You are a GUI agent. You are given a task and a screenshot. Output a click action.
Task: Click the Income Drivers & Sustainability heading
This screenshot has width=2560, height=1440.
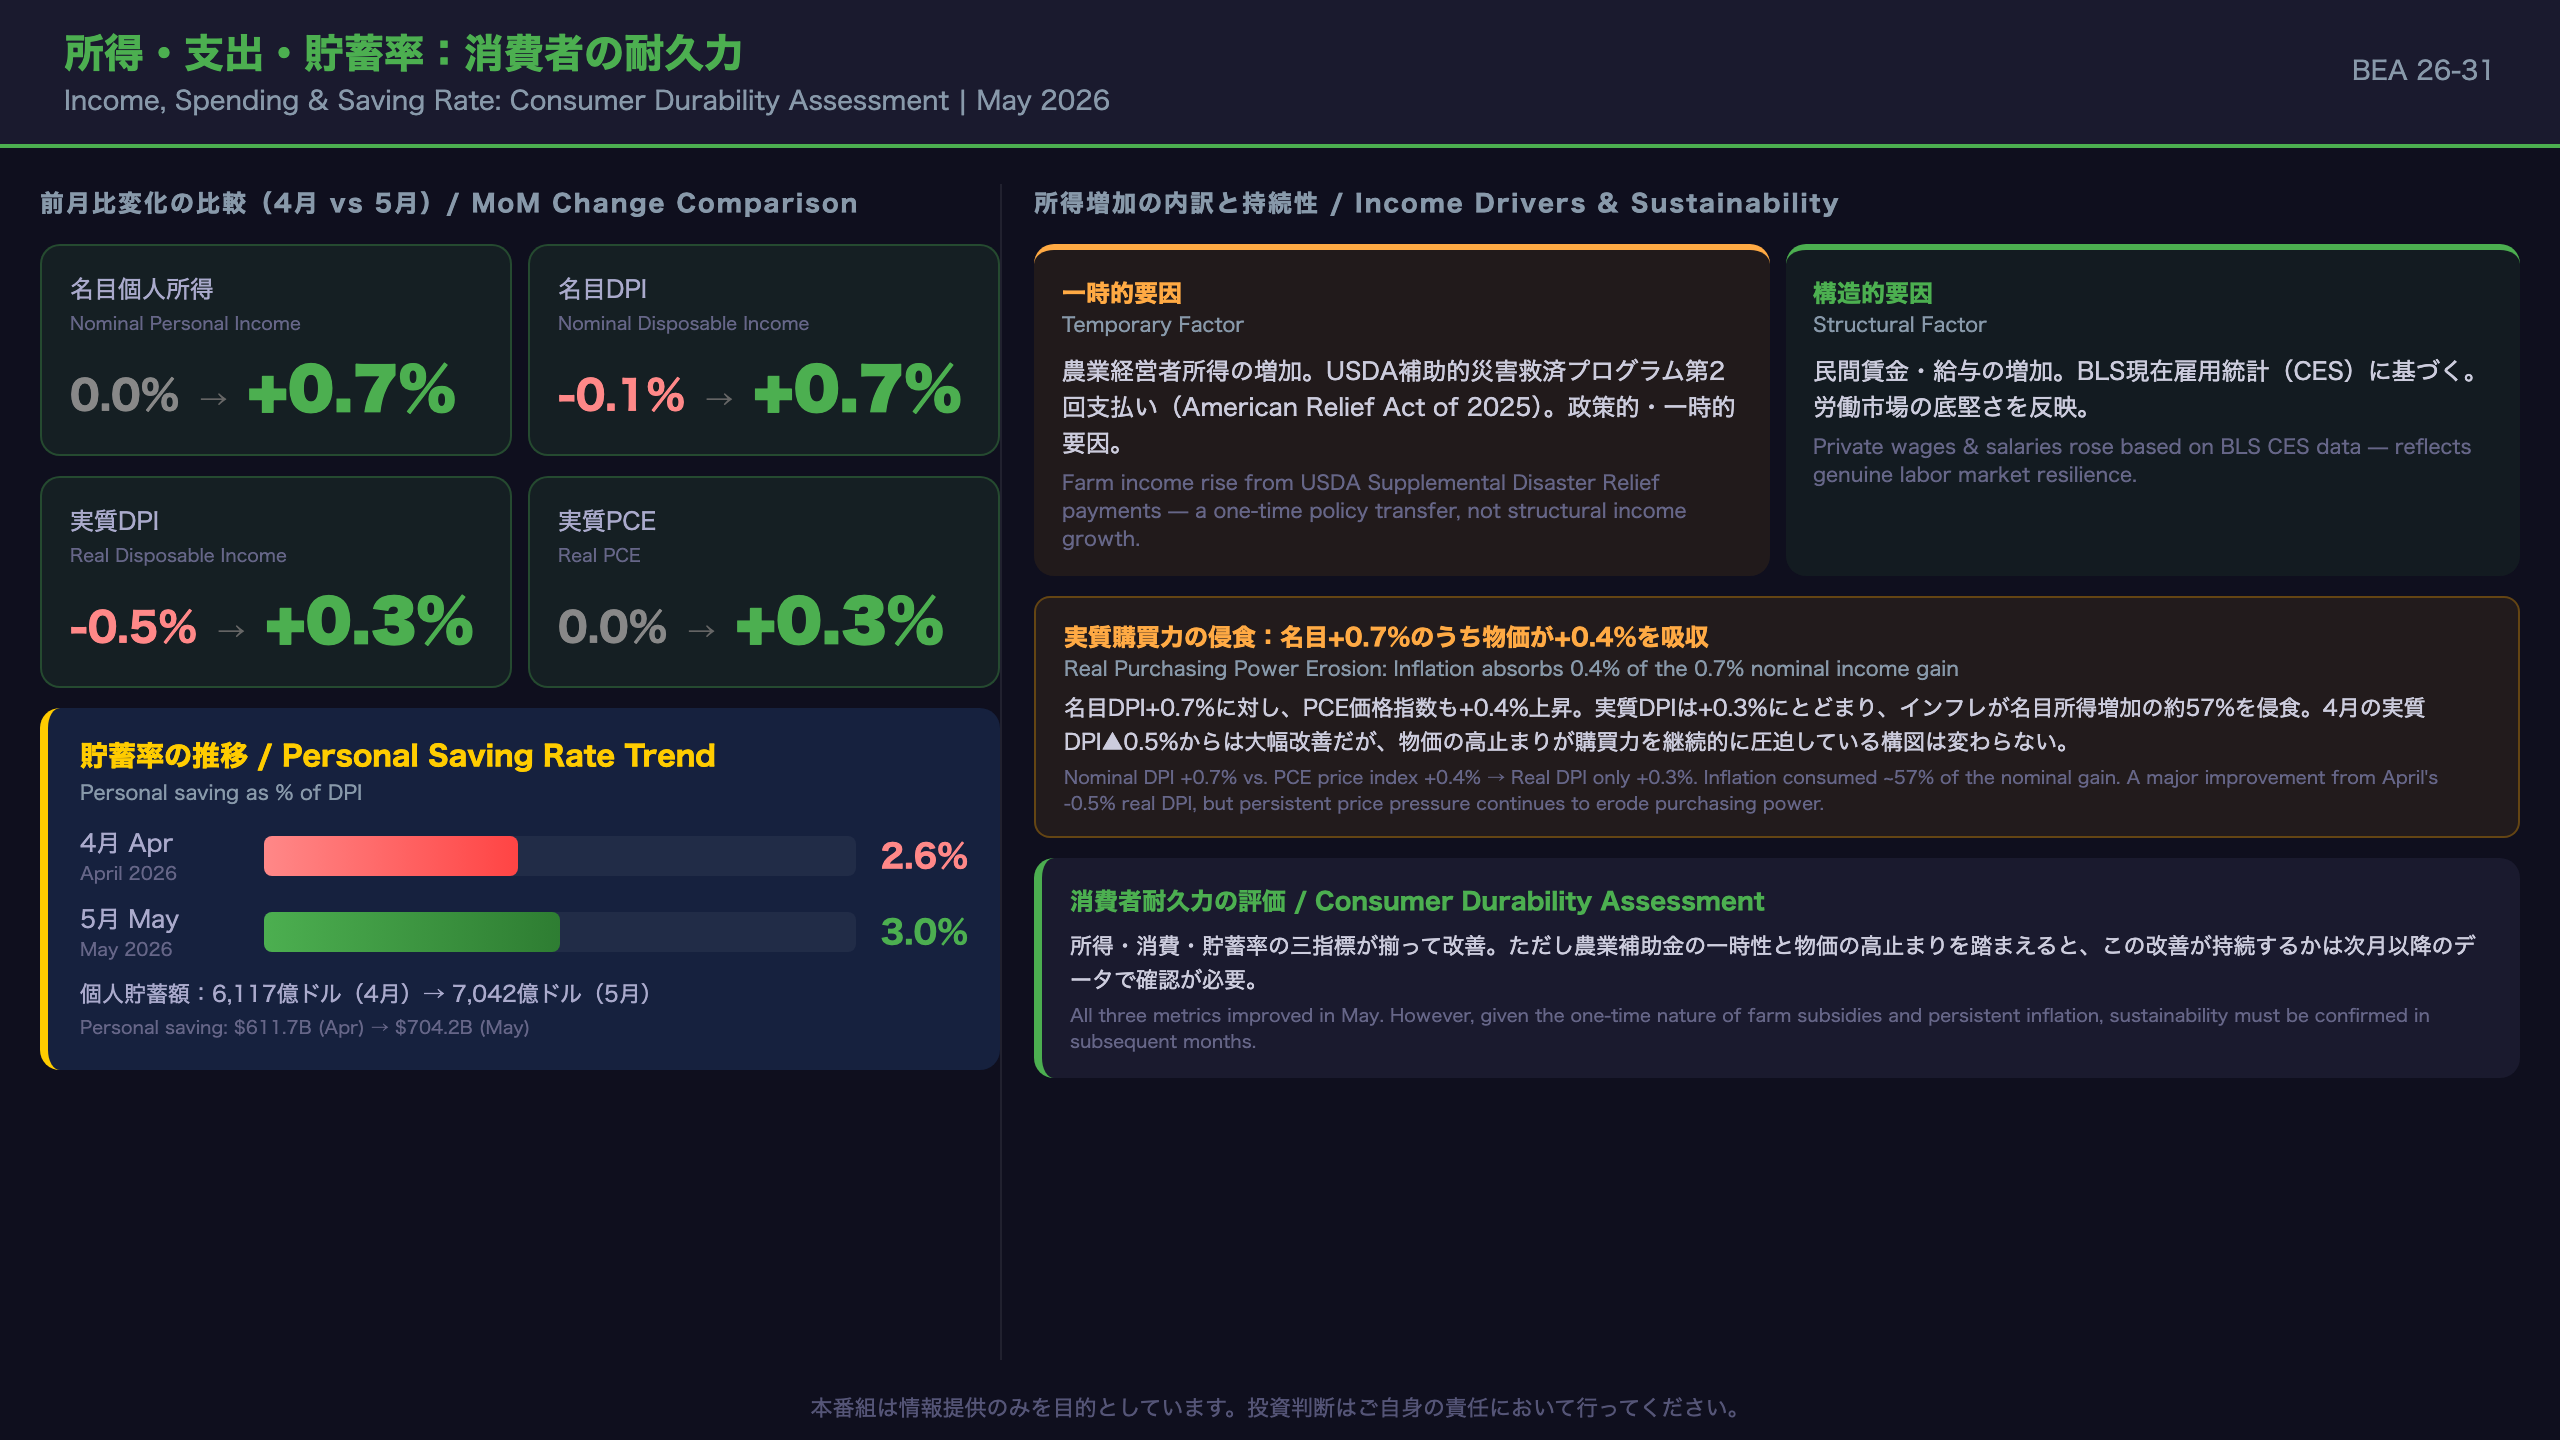pyautogui.click(x=1436, y=203)
